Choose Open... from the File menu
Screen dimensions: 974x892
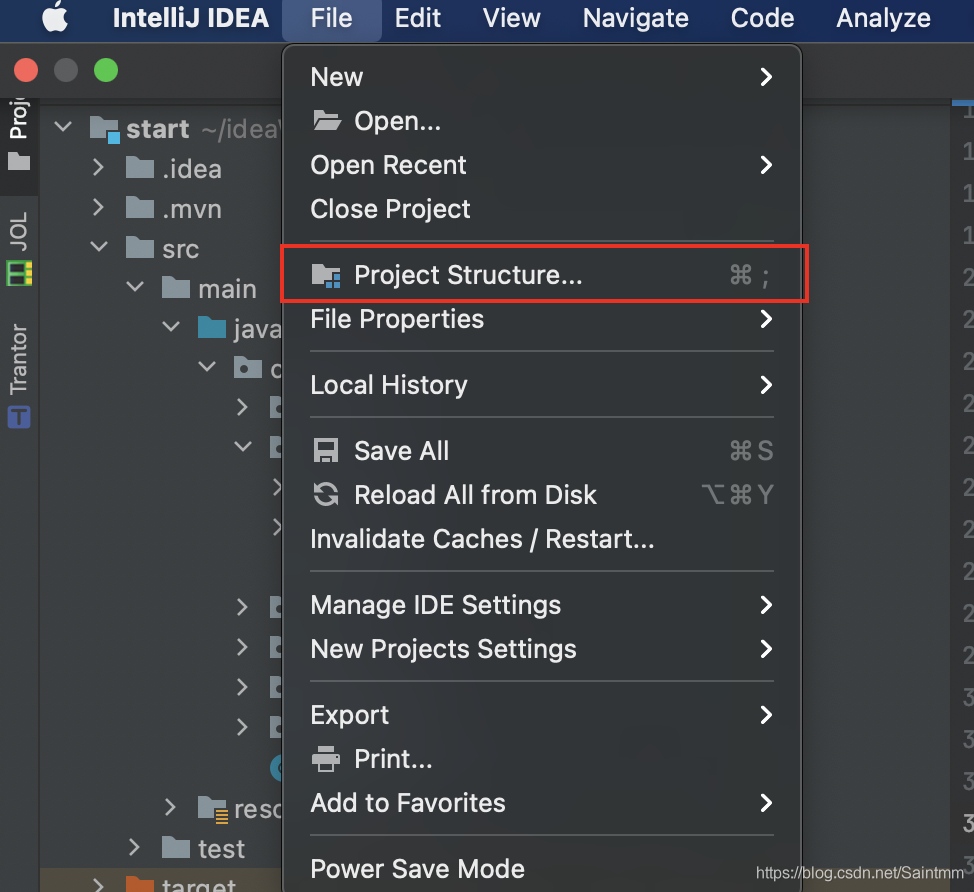coord(542,121)
